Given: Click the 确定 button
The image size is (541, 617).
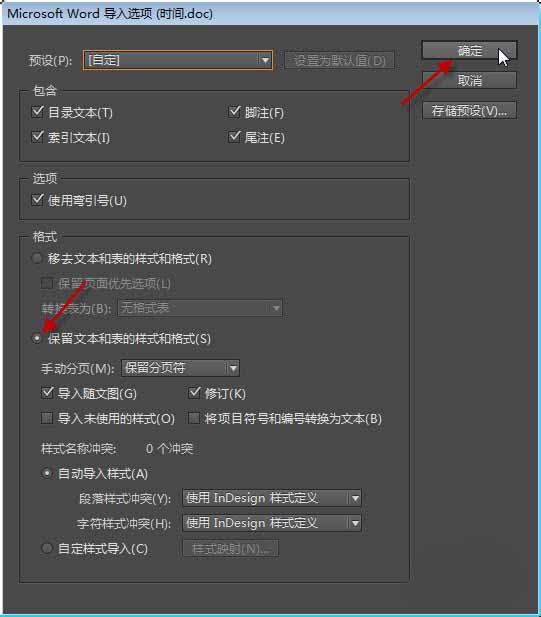Looking at the screenshot, I should [469, 50].
